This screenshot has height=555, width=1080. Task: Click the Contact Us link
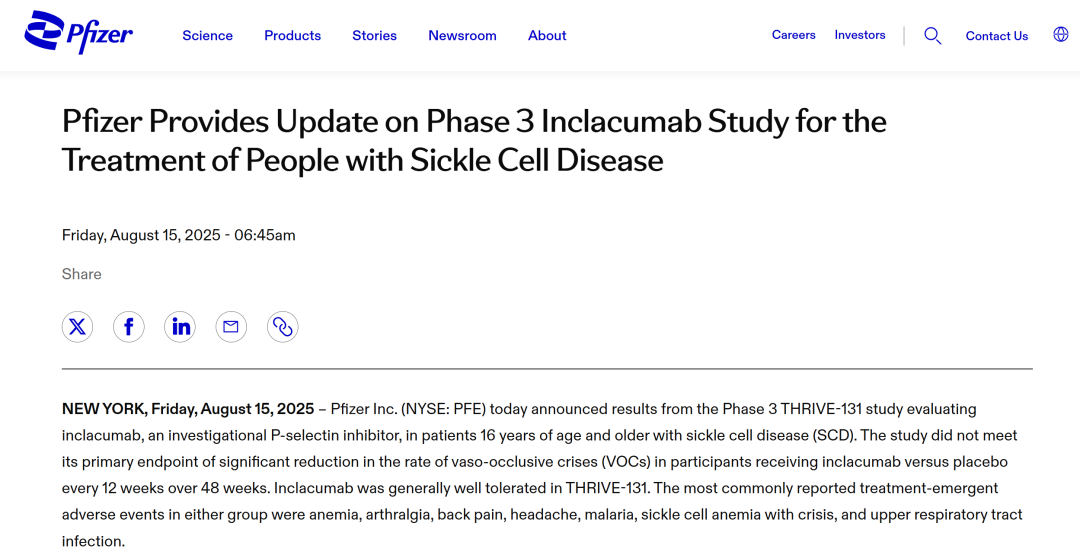click(997, 36)
